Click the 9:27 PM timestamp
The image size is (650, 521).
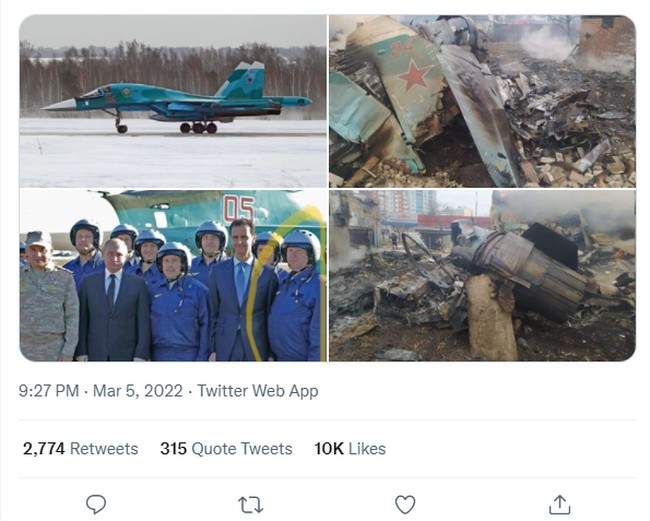48,391
